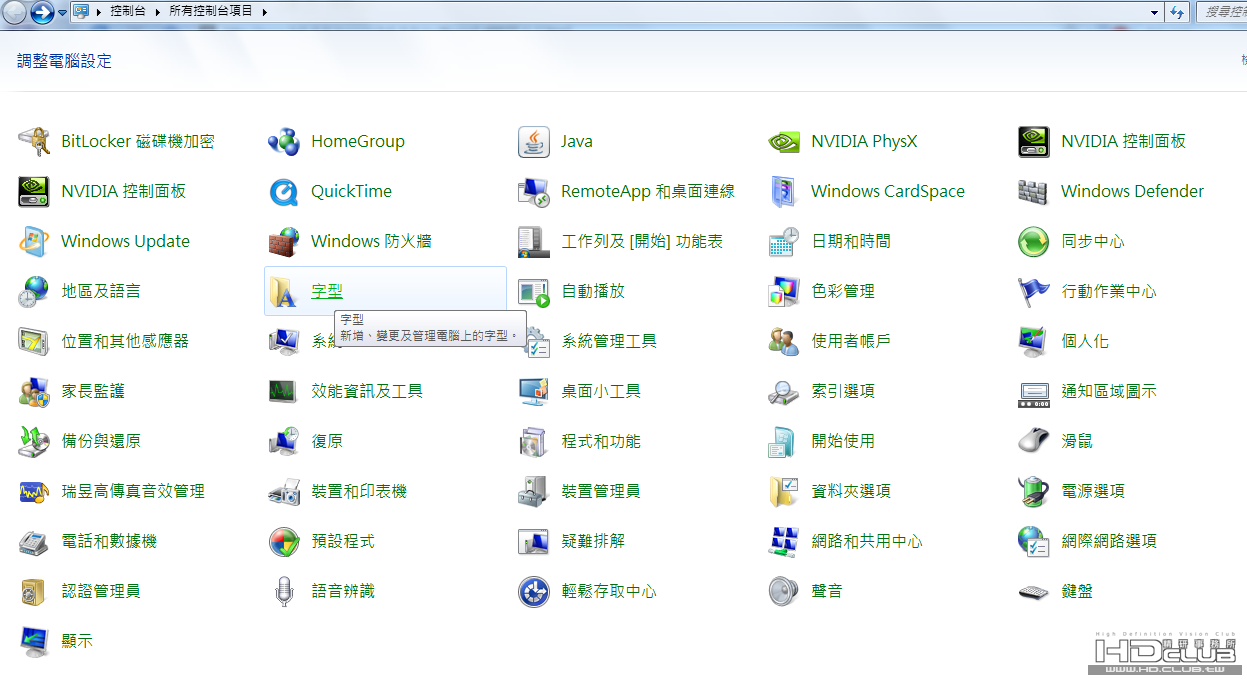This screenshot has width=1247, height=680.
Task: Open the 聲音 speaker icon
Action: pyautogui.click(x=784, y=592)
